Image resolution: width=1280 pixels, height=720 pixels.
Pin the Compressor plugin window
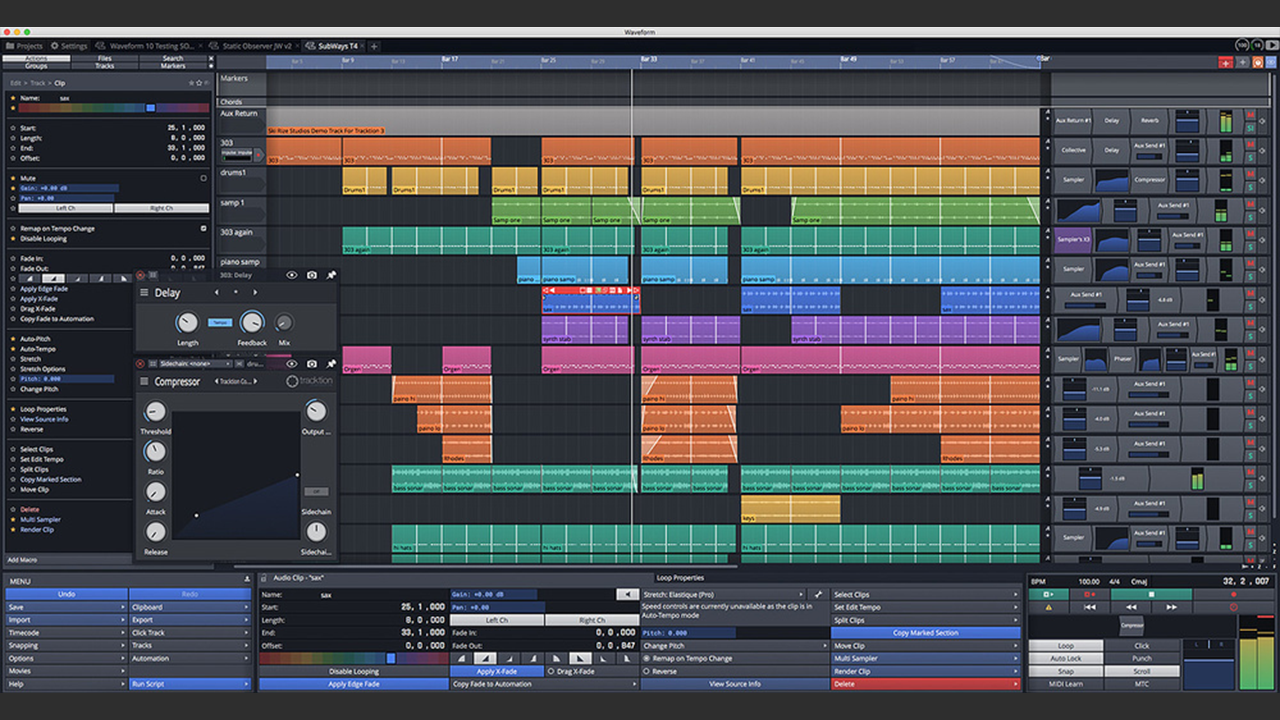tap(331, 364)
